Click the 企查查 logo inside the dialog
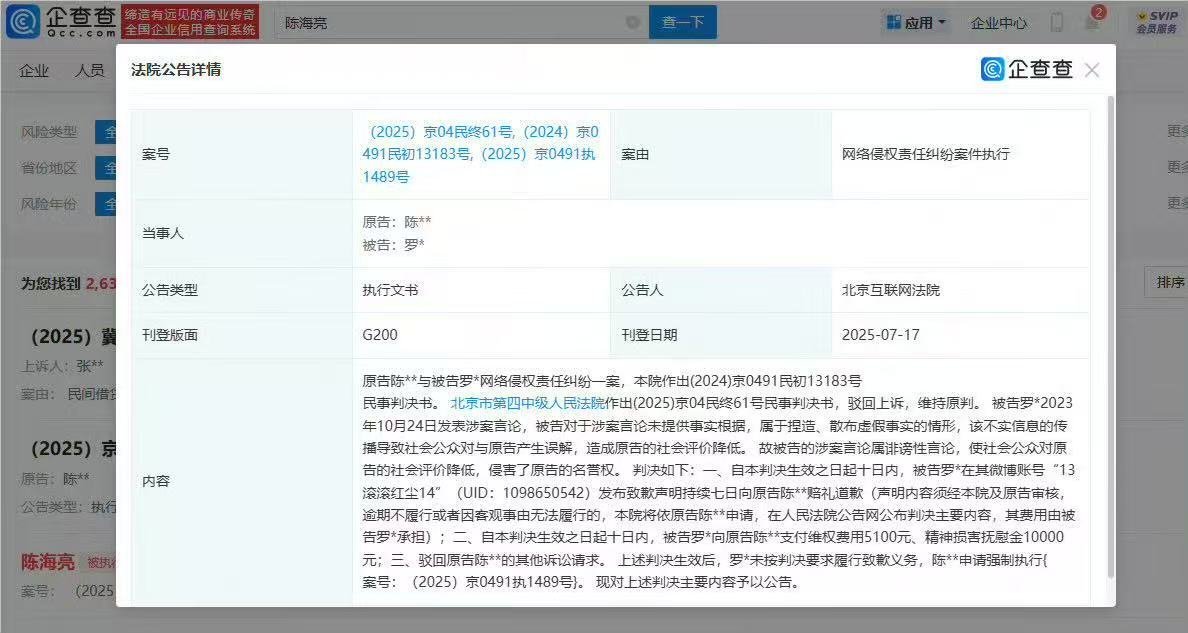Image resolution: width=1188 pixels, height=633 pixels. point(1027,69)
